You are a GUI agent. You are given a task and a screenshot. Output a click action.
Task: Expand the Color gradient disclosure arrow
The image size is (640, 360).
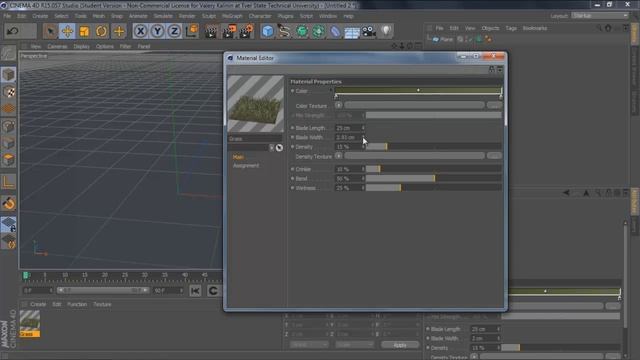[331, 91]
